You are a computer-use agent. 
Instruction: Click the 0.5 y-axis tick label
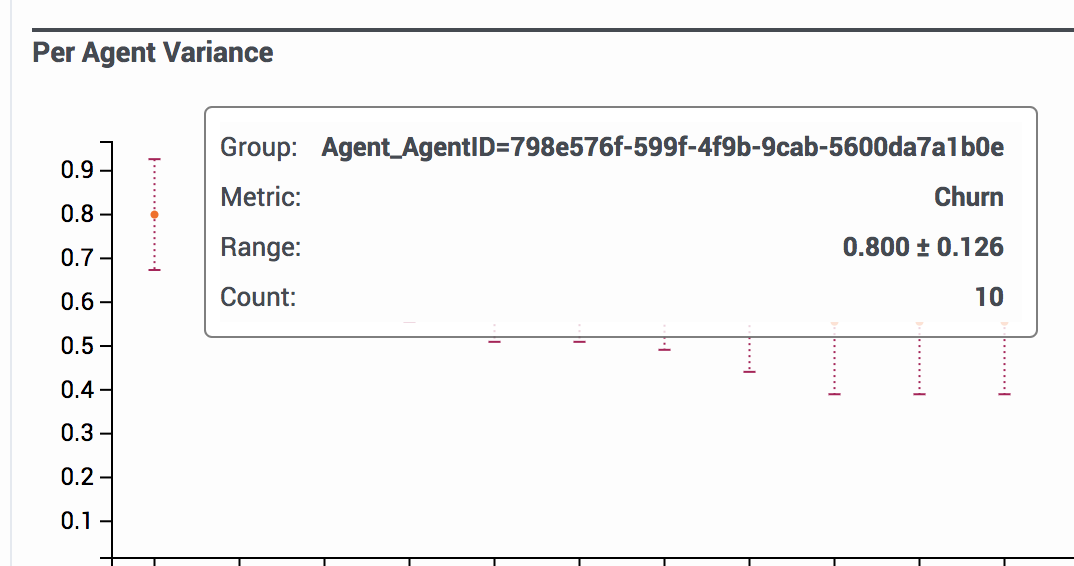pos(77,345)
